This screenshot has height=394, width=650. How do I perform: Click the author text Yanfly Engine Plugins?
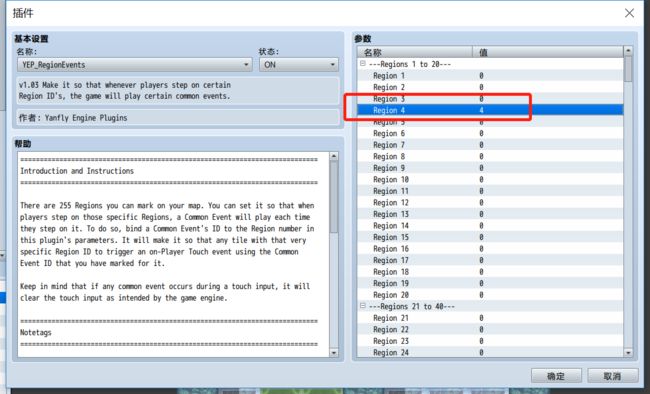86,118
